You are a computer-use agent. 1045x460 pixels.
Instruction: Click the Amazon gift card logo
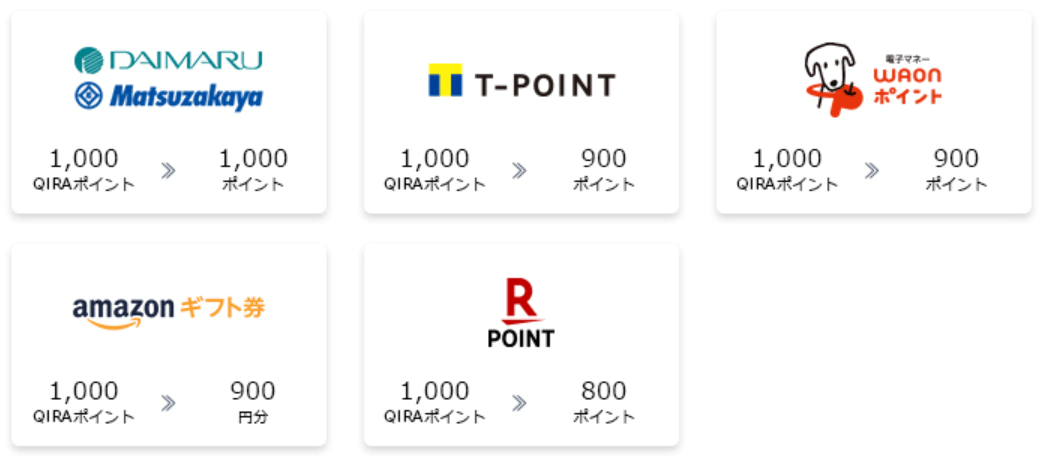coord(169,310)
